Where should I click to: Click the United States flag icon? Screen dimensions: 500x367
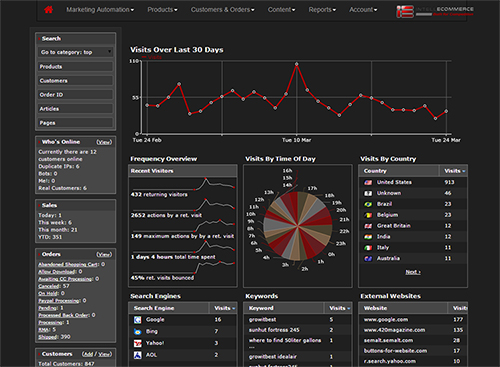pos(368,182)
